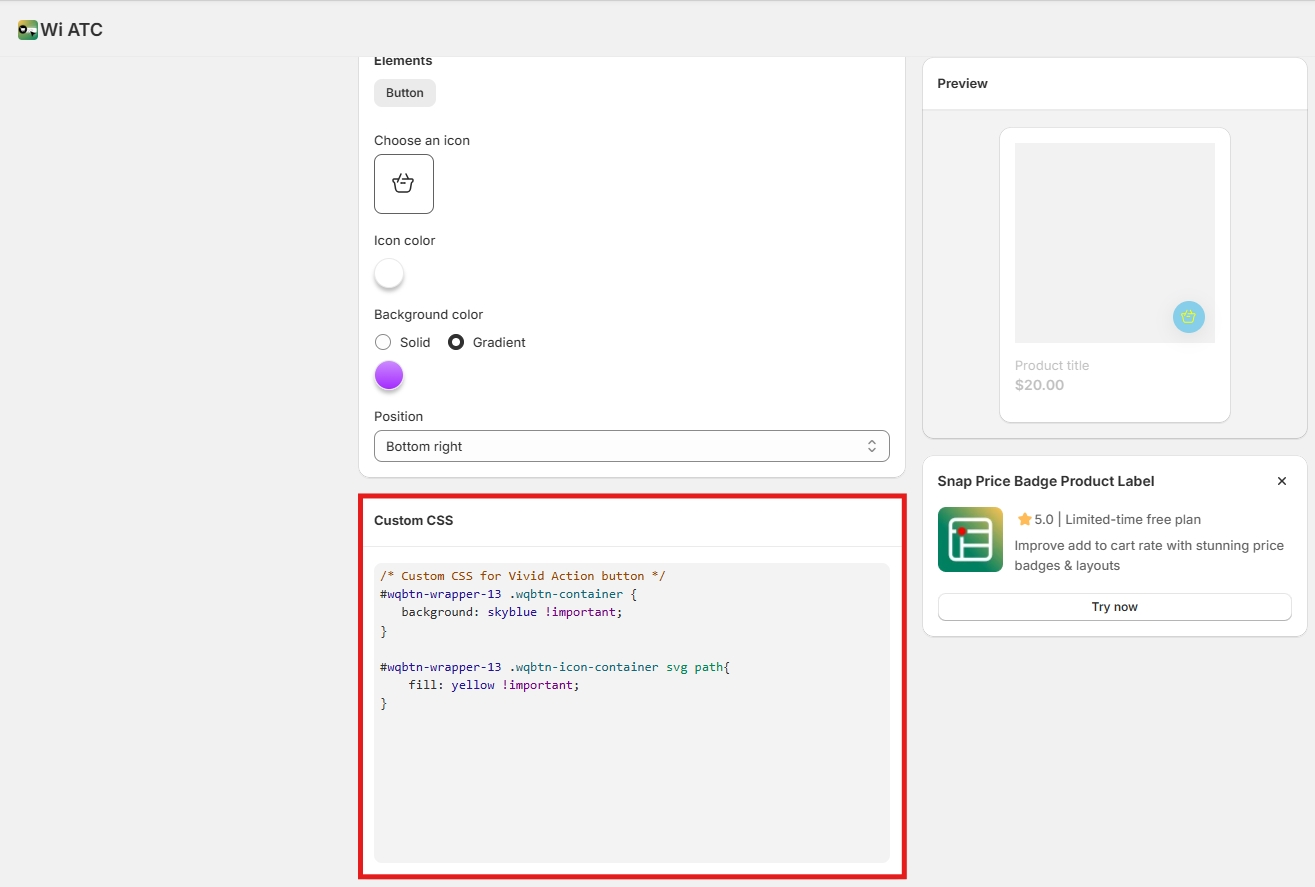
Task: Click the basket button in the product preview
Action: tap(1188, 317)
